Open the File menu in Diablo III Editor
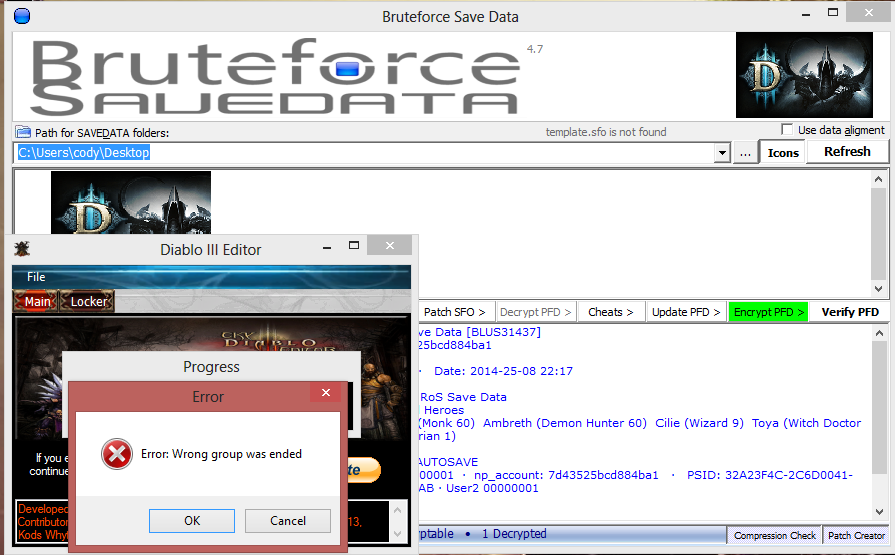The width and height of the screenshot is (895, 555). point(36,277)
